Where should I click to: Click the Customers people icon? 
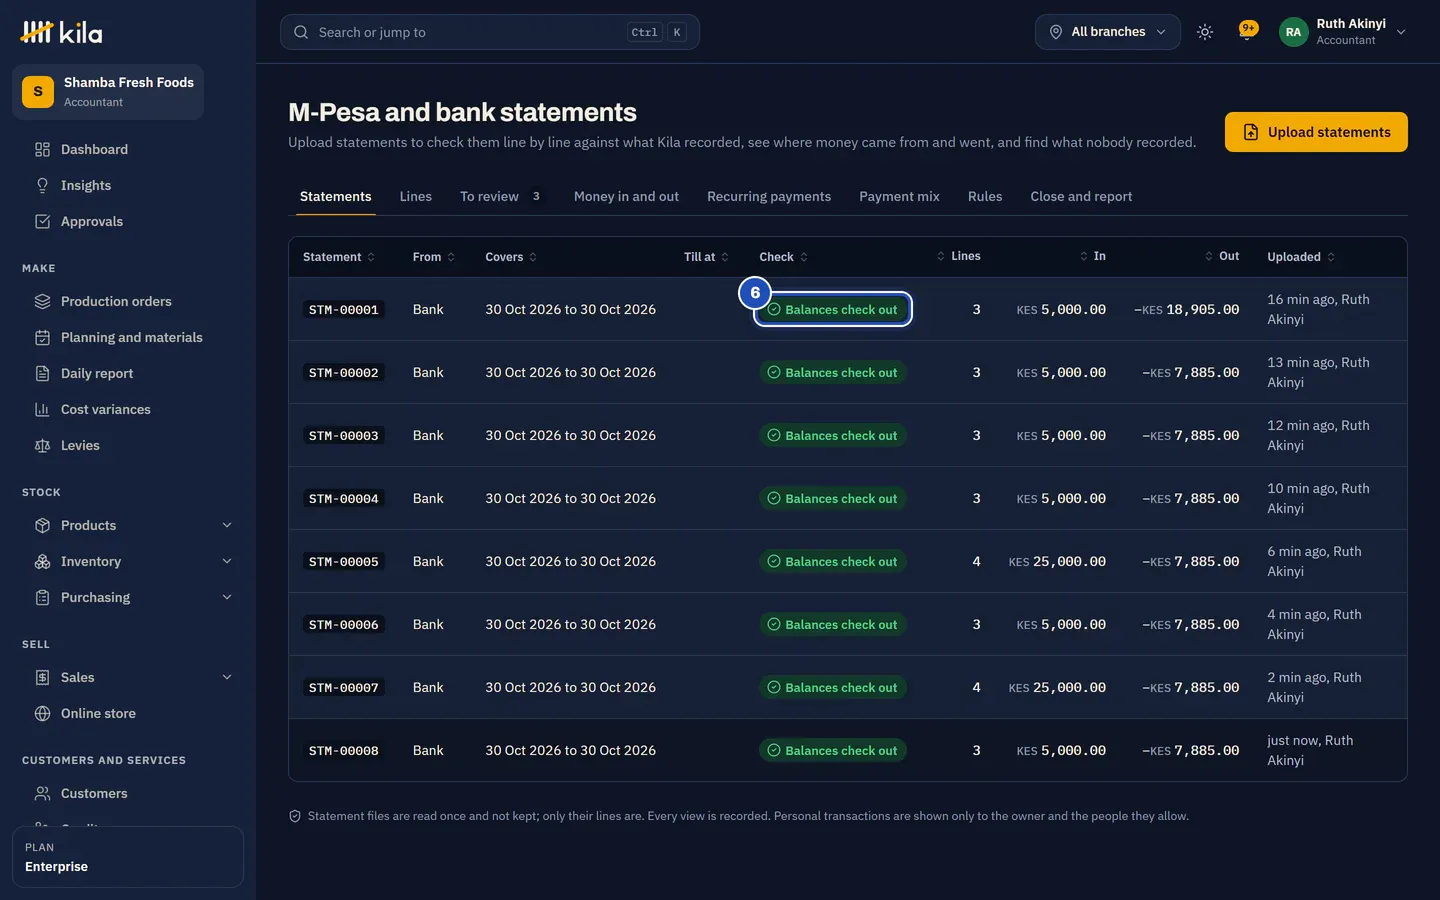coord(42,793)
